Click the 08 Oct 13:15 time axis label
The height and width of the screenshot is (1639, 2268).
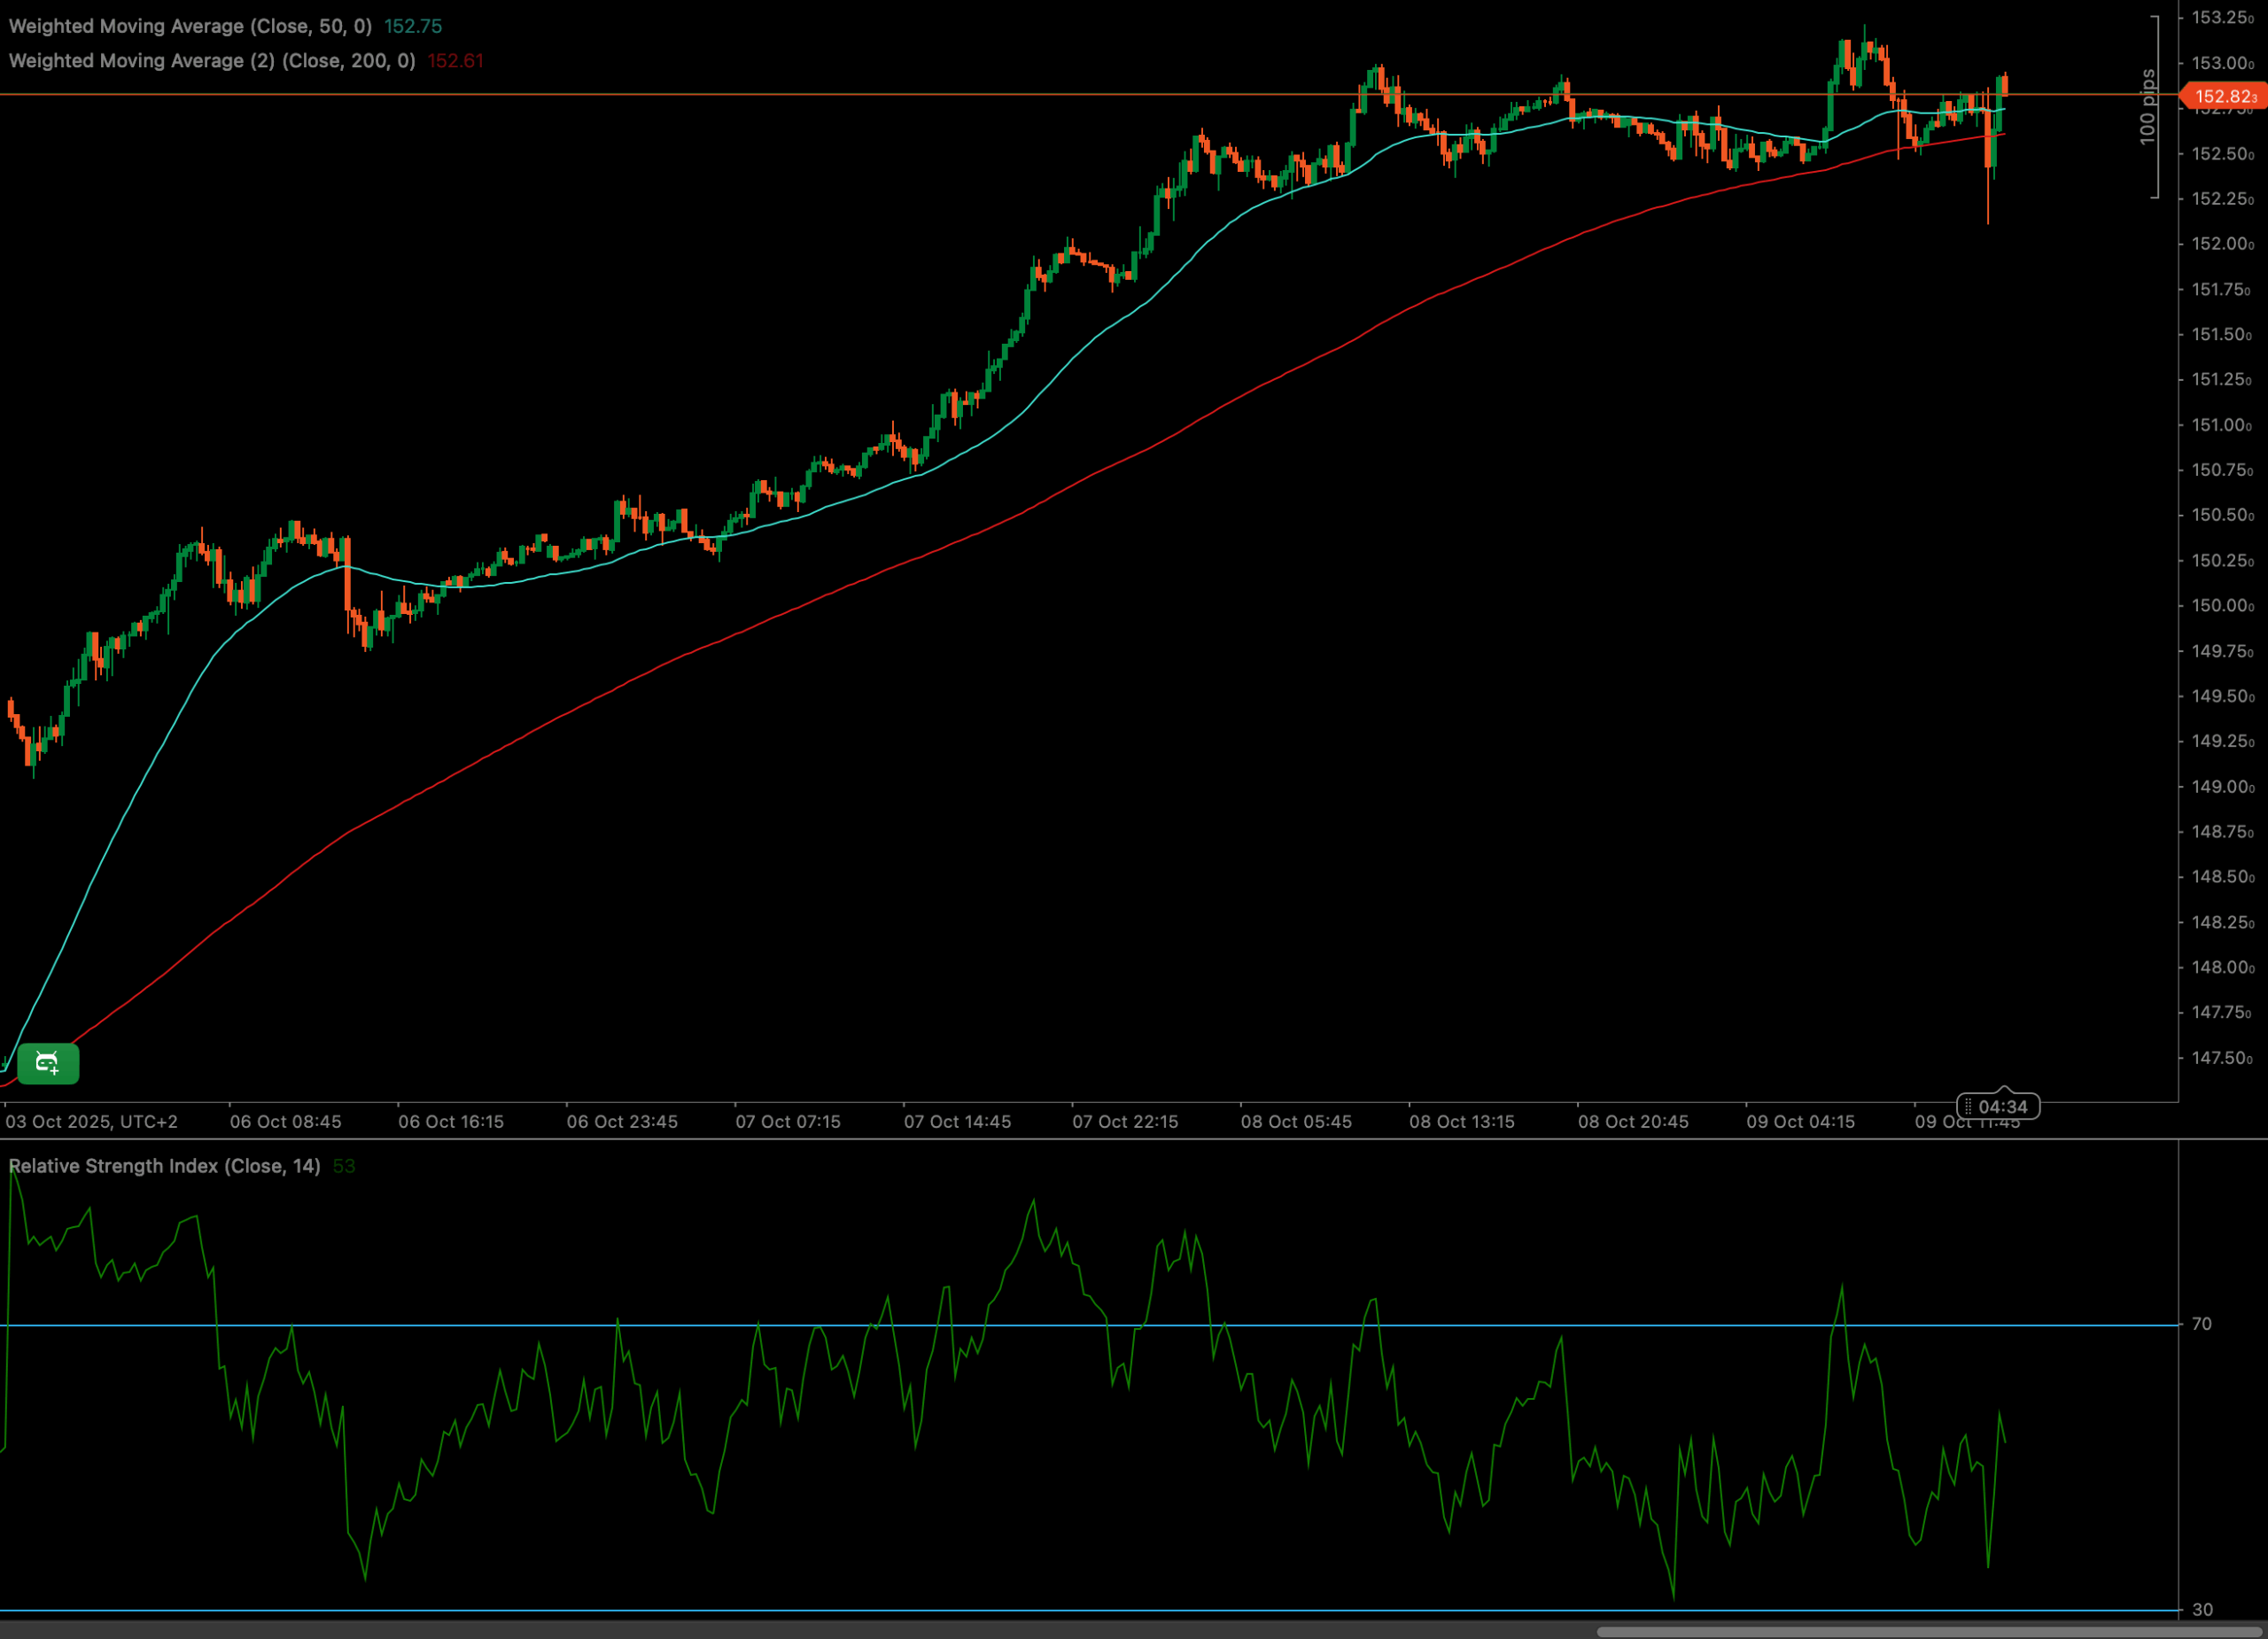(1462, 1122)
